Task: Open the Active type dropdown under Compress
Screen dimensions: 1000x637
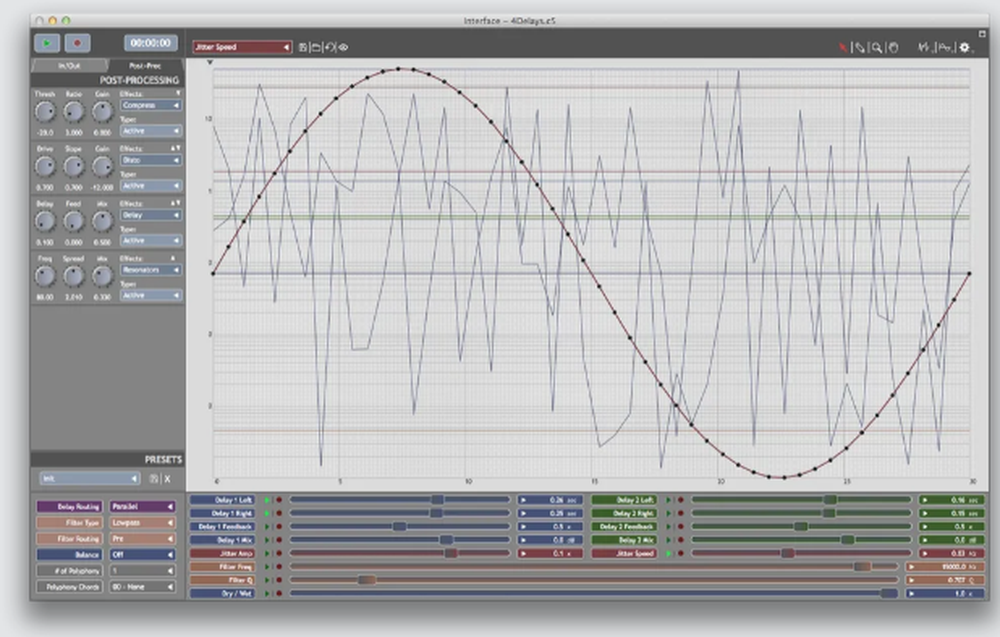Action: tap(151, 131)
